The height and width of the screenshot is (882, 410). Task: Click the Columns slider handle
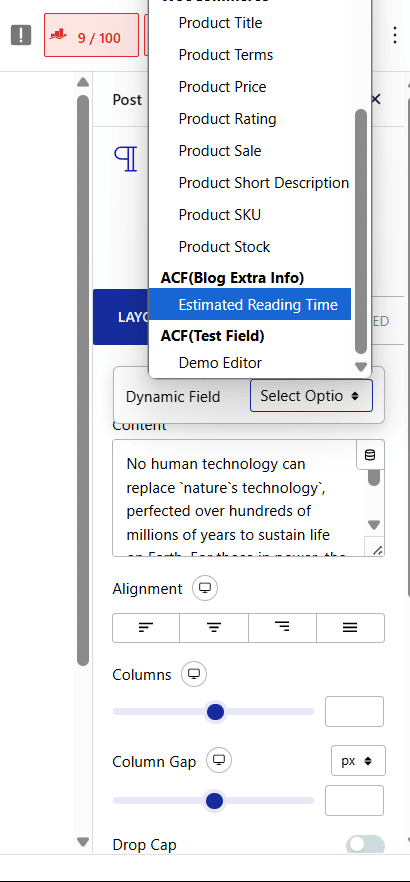pos(215,712)
